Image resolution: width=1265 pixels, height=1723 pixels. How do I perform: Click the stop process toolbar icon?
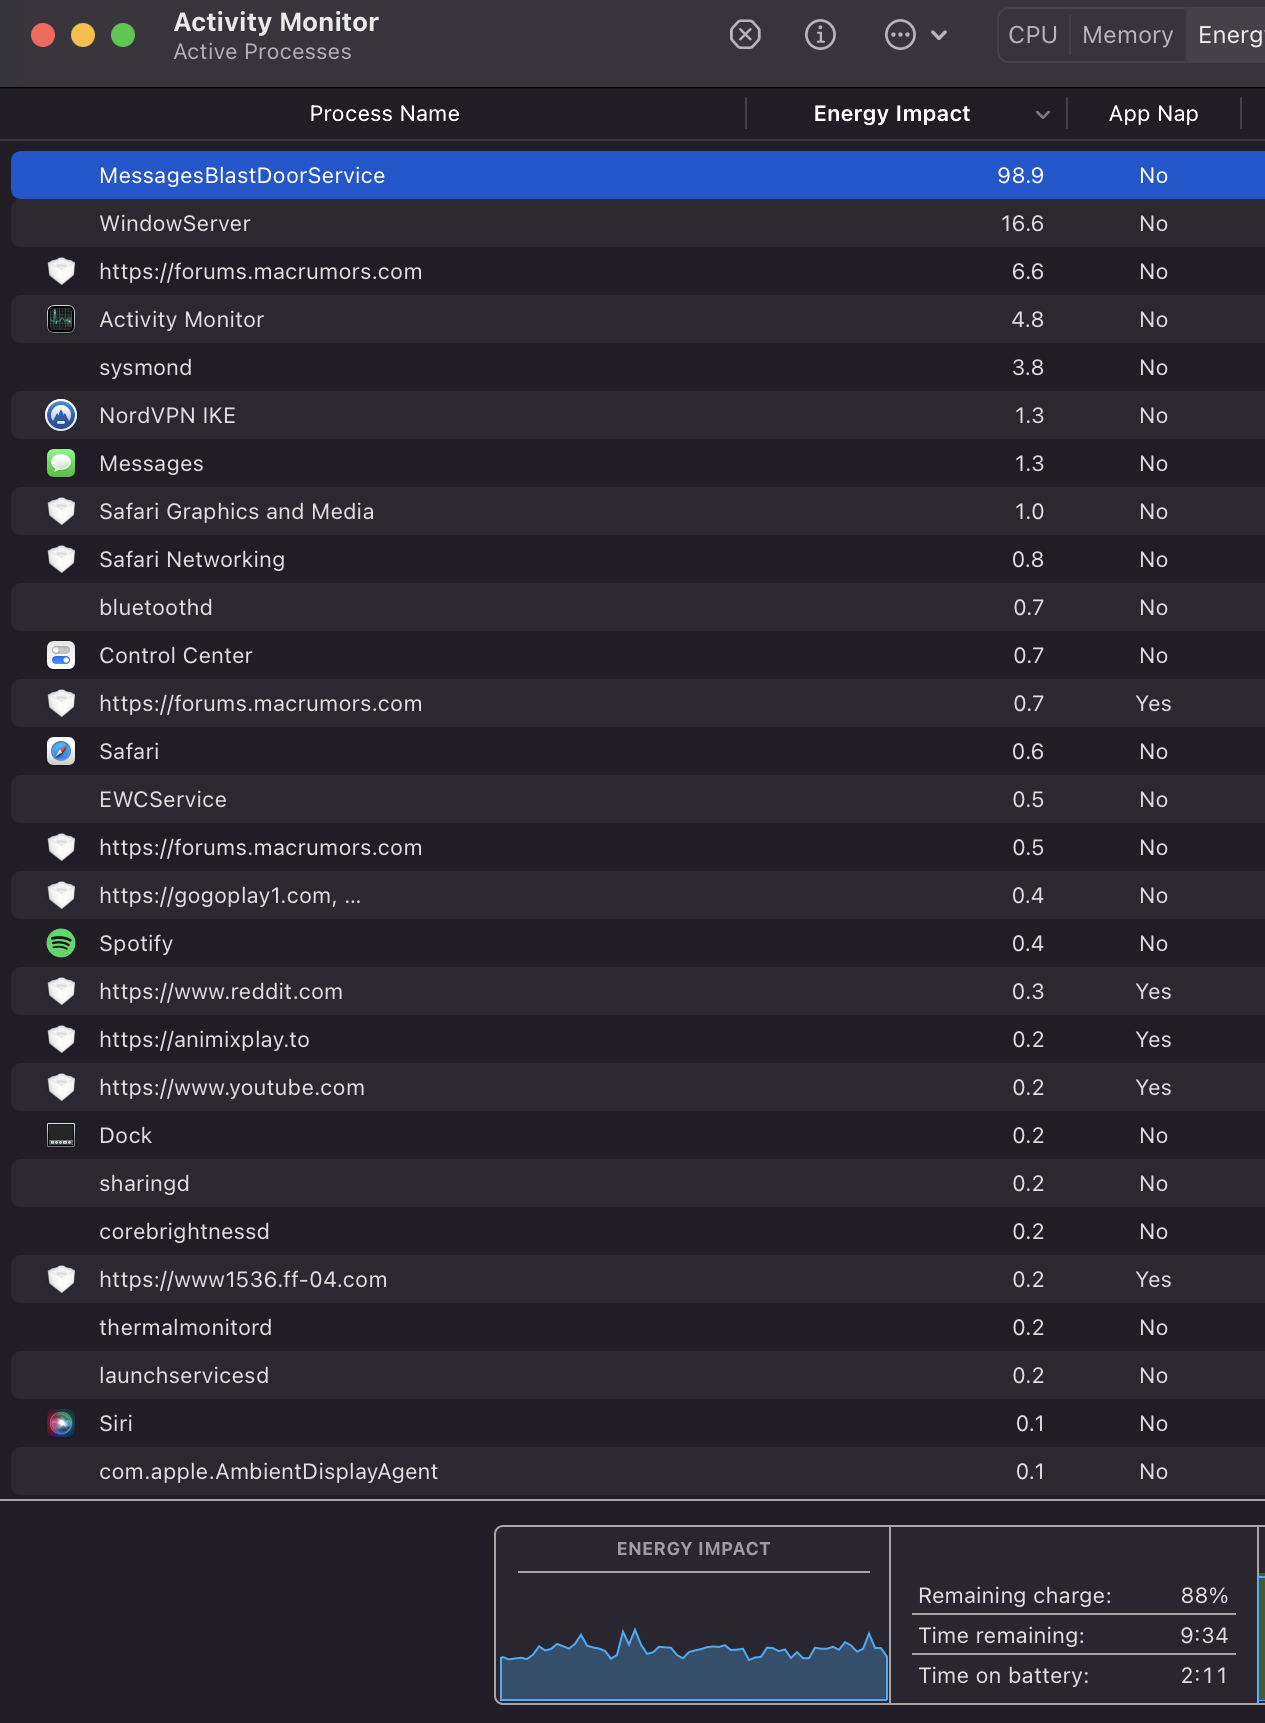(x=745, y=35)
